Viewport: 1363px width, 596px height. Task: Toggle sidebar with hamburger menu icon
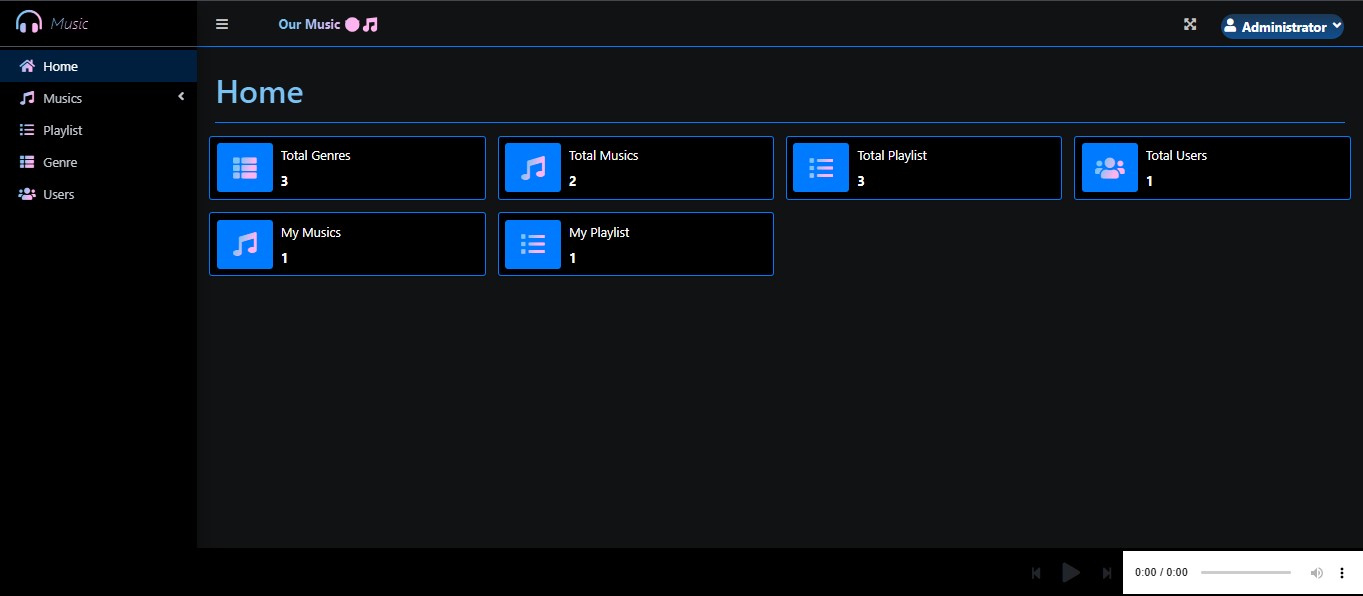pyautogui.click(x=222, y=24)
